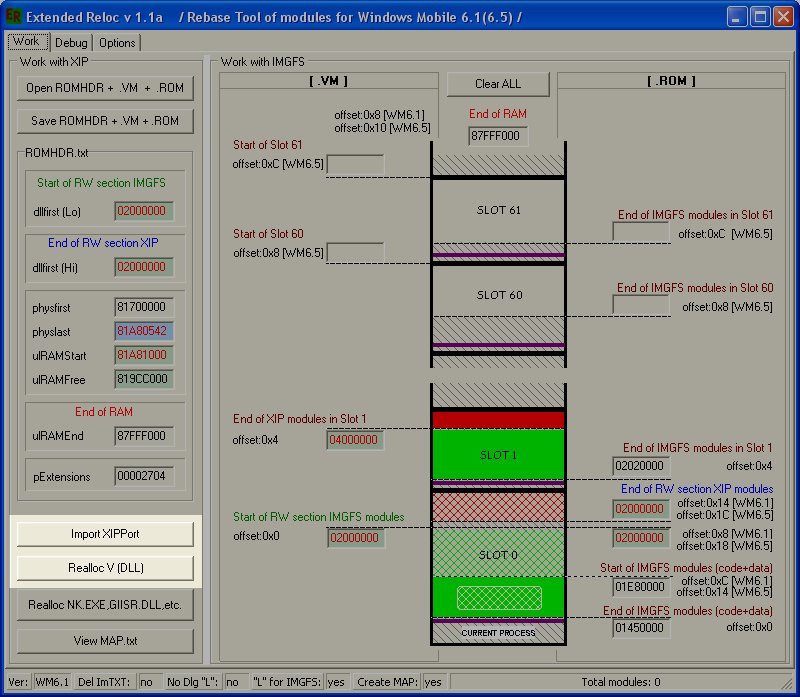The width and height of the screenshot is (800, 697).
Task: Click Start of IMGFS modules field 01E80000
Action: click(641, 587)
